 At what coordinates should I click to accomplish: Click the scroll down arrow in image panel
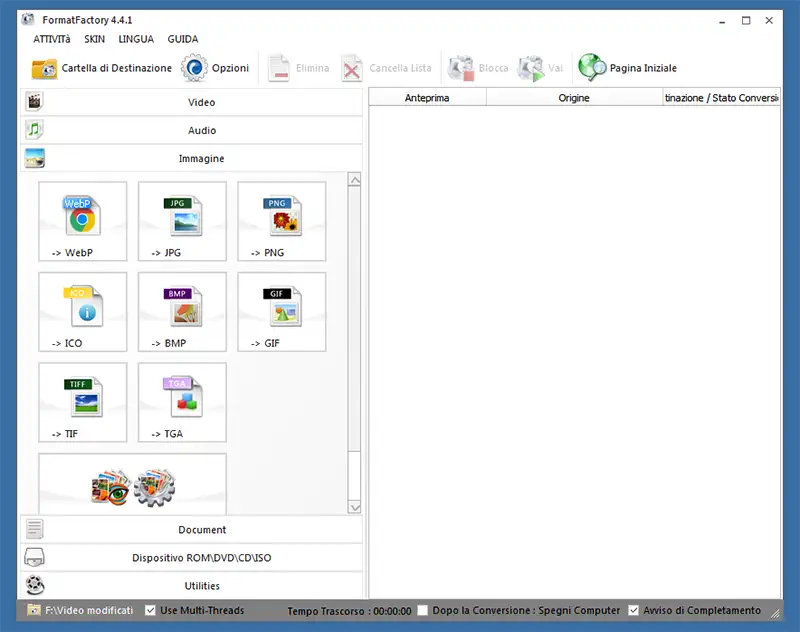(355, 507)
